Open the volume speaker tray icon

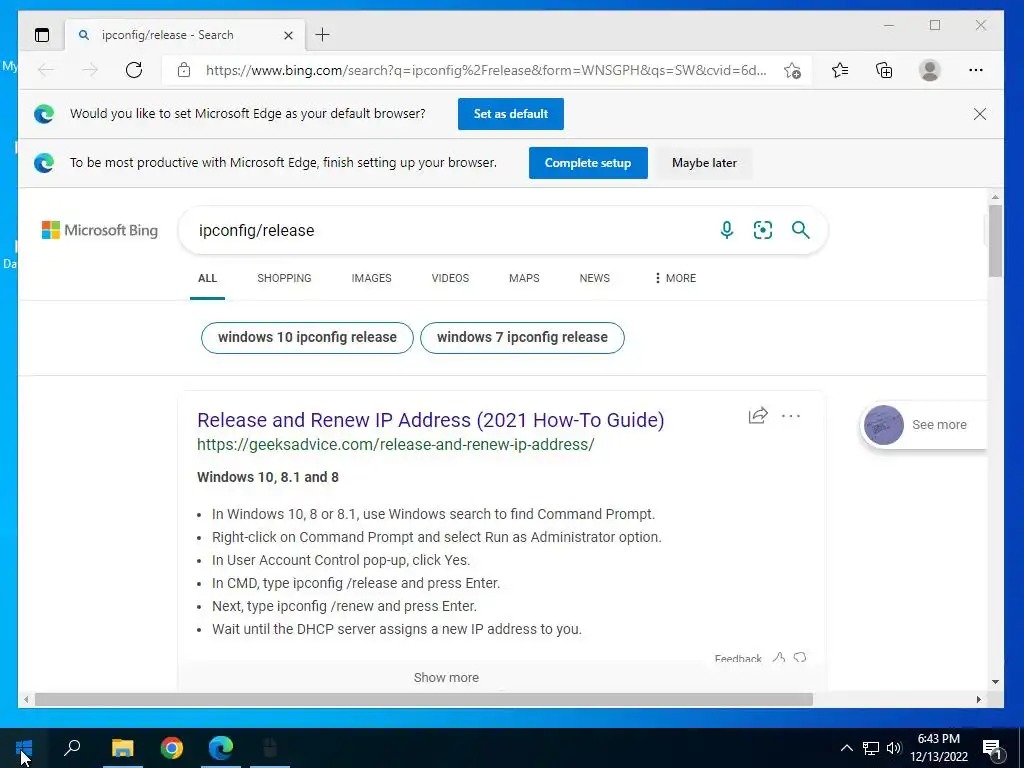click(894, 748)
